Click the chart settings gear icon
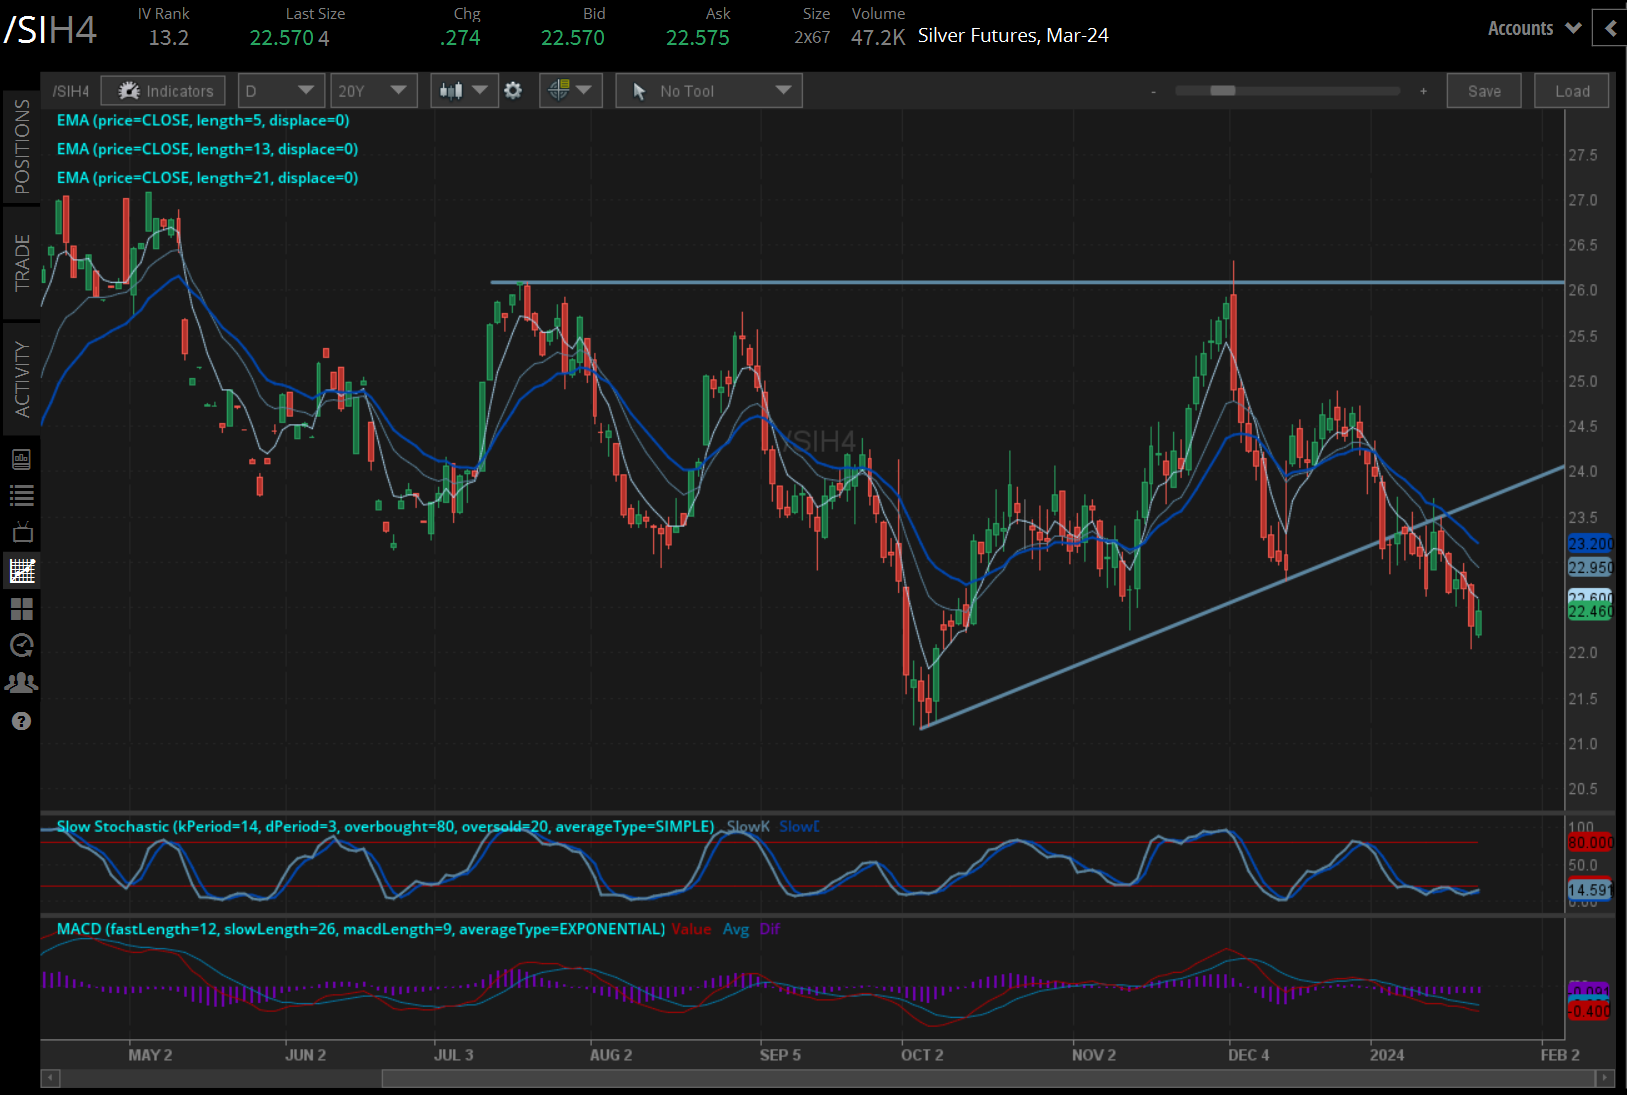This screenshot has width=1627, height=1095. tap(513, 91)
